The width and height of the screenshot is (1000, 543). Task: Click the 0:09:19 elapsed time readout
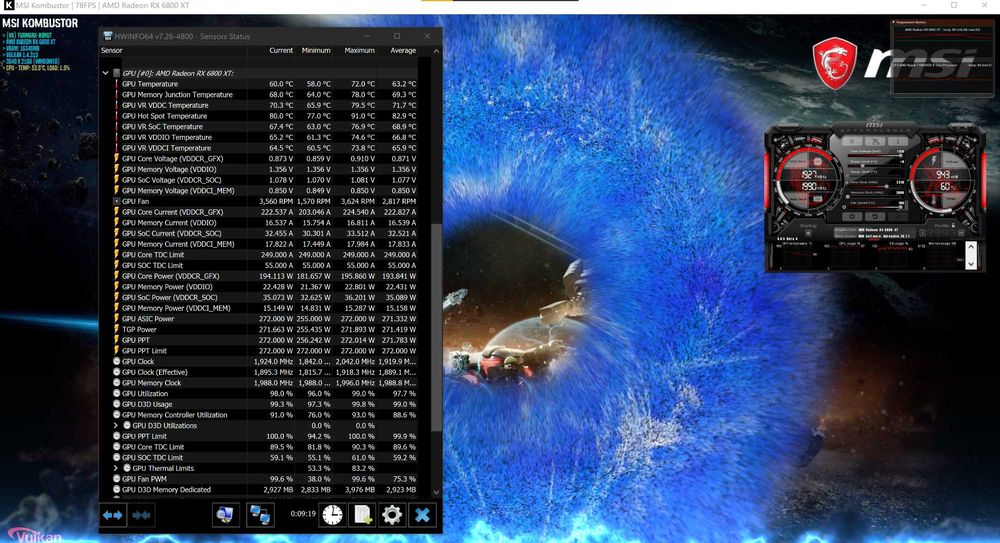tap(302, 513)
